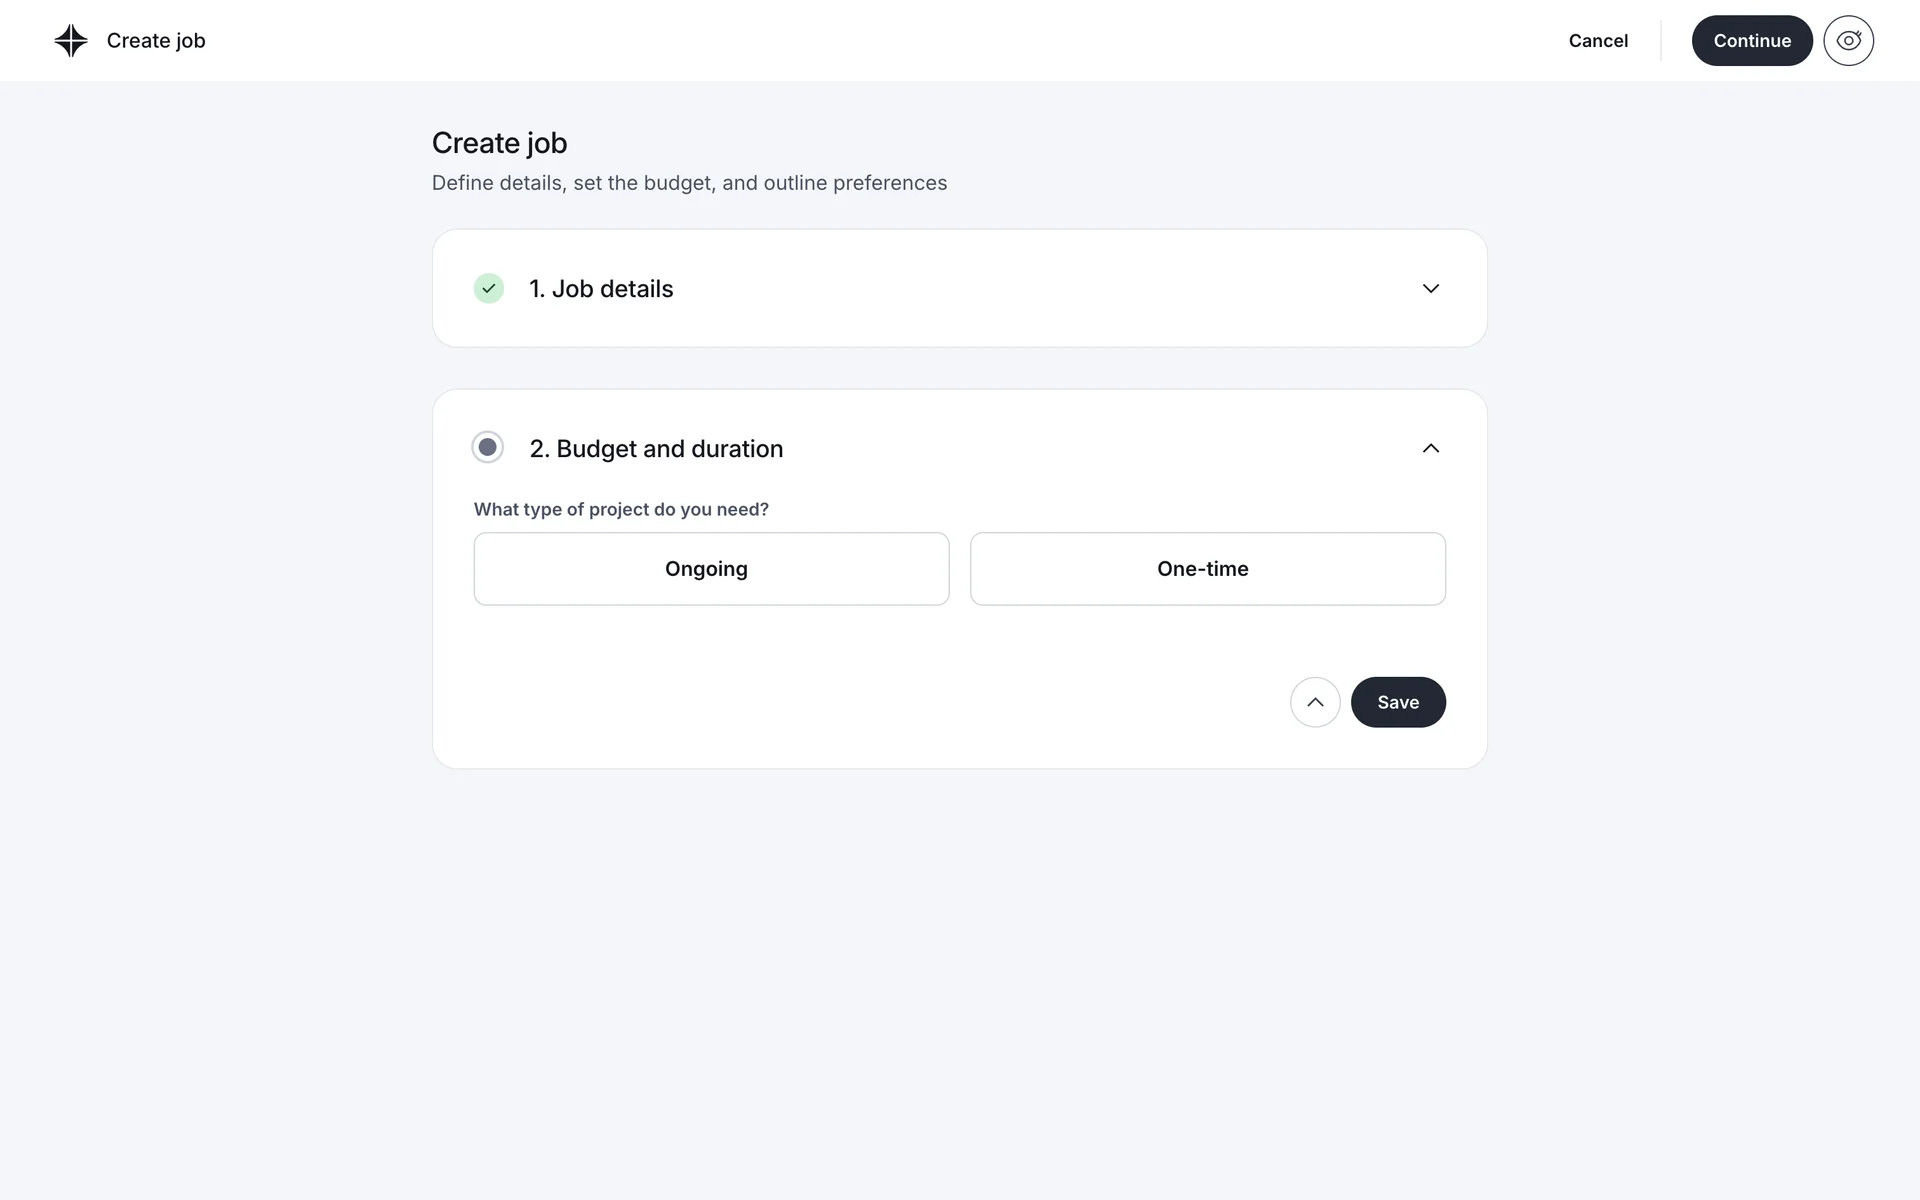Click the vertical divider beside the Cancel button
Viewport: 1920px width, 1200px height.
coord(1661,41)
